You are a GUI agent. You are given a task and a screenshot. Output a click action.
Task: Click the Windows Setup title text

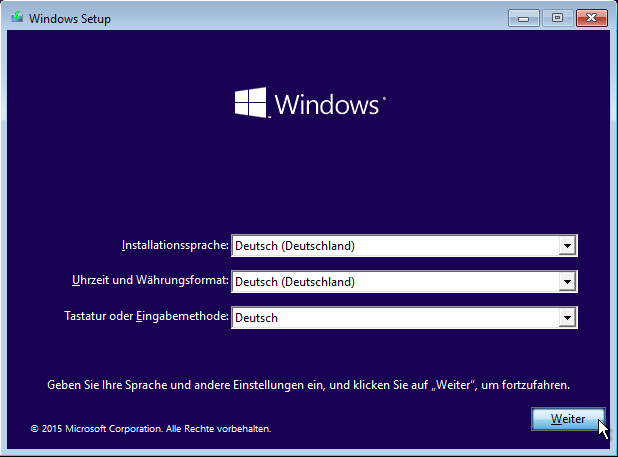pos(69,19)
